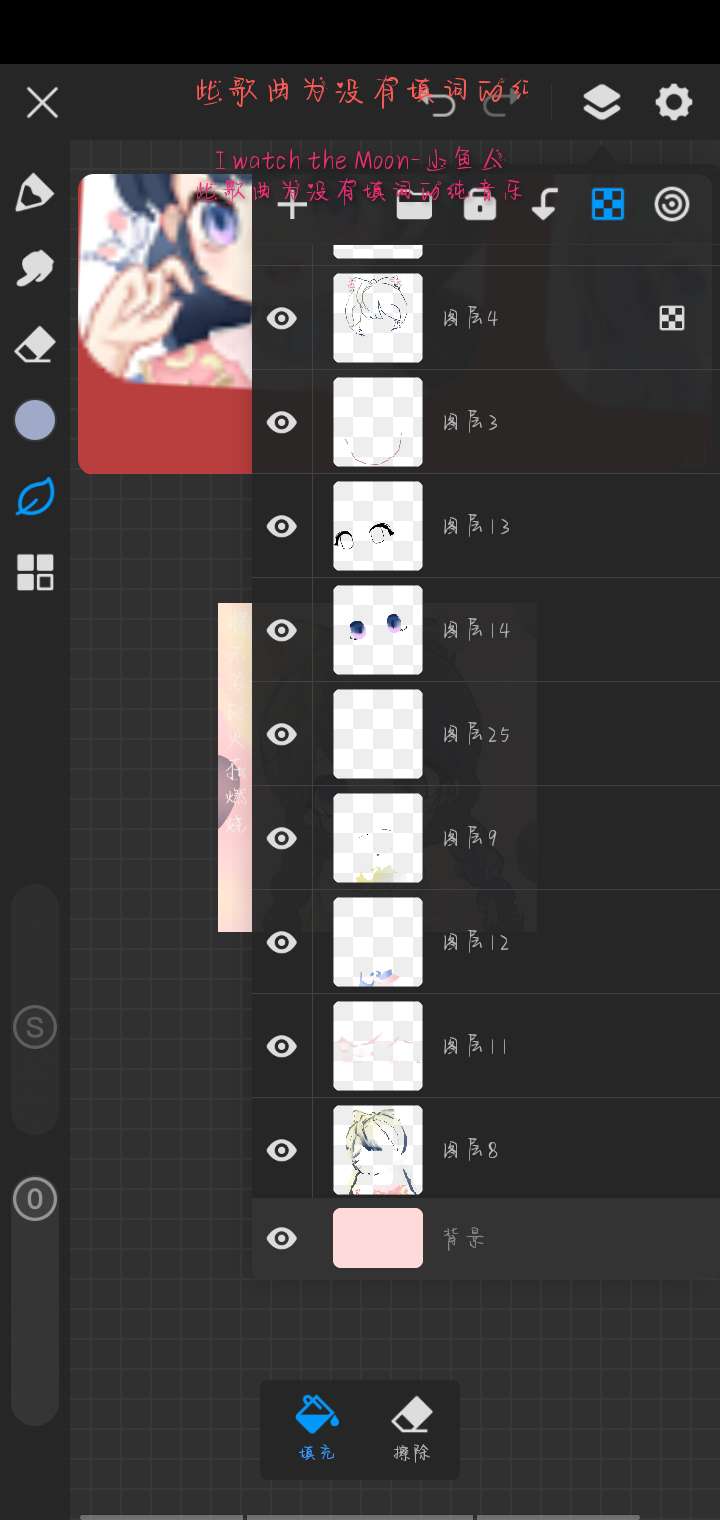
Task: Toggle the blue checkerboard alpha lock
Action: [608, 205]
